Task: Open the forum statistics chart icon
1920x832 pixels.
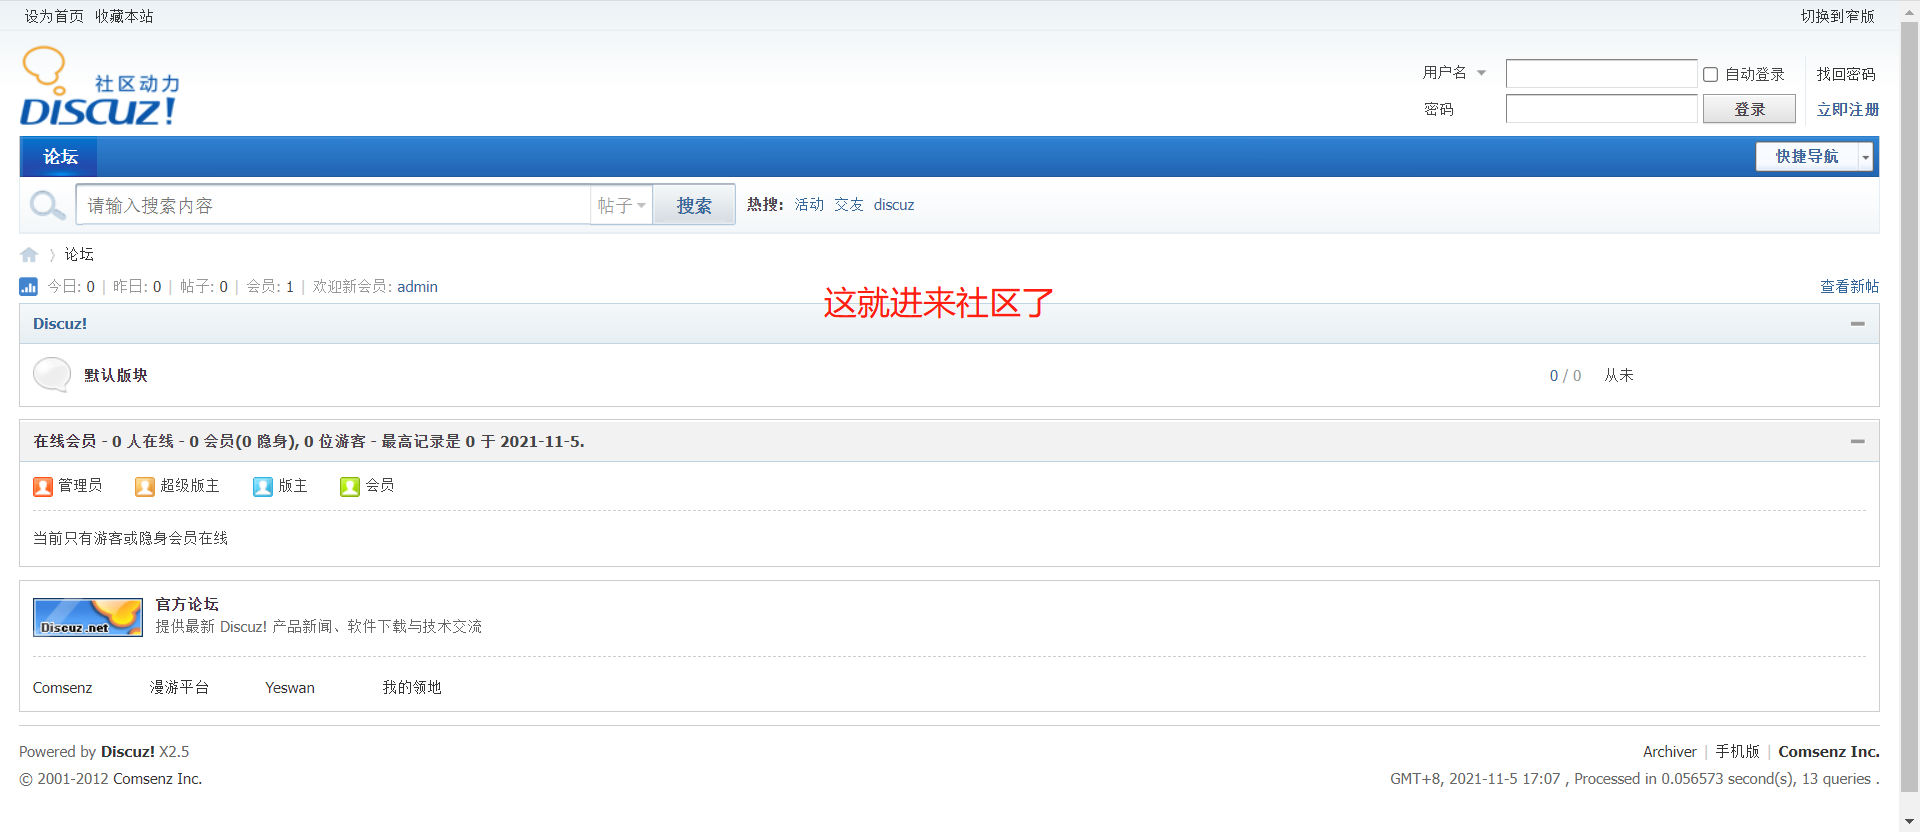Action: coord(28,287)
